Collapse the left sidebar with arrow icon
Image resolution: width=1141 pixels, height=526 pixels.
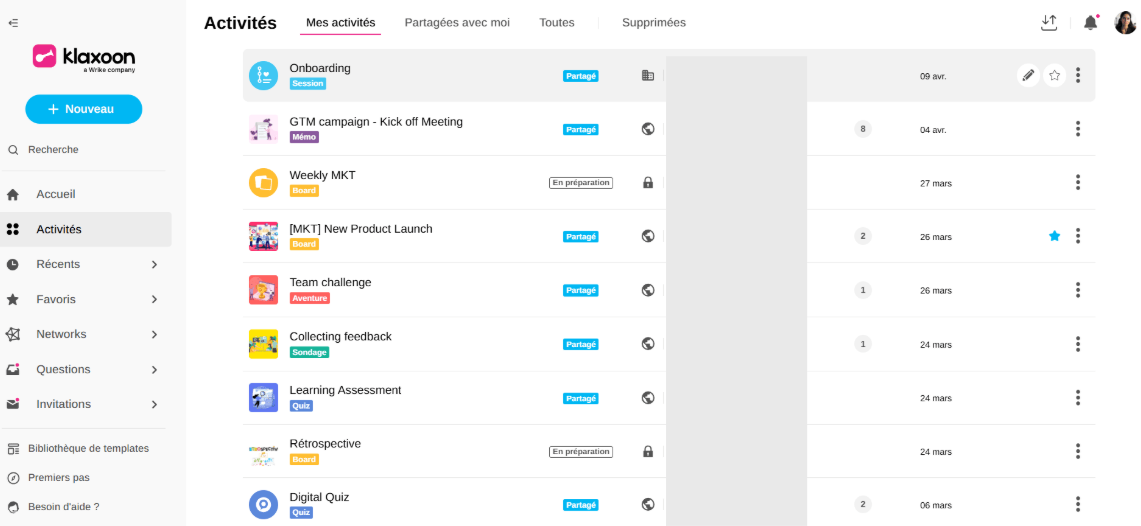12,22
